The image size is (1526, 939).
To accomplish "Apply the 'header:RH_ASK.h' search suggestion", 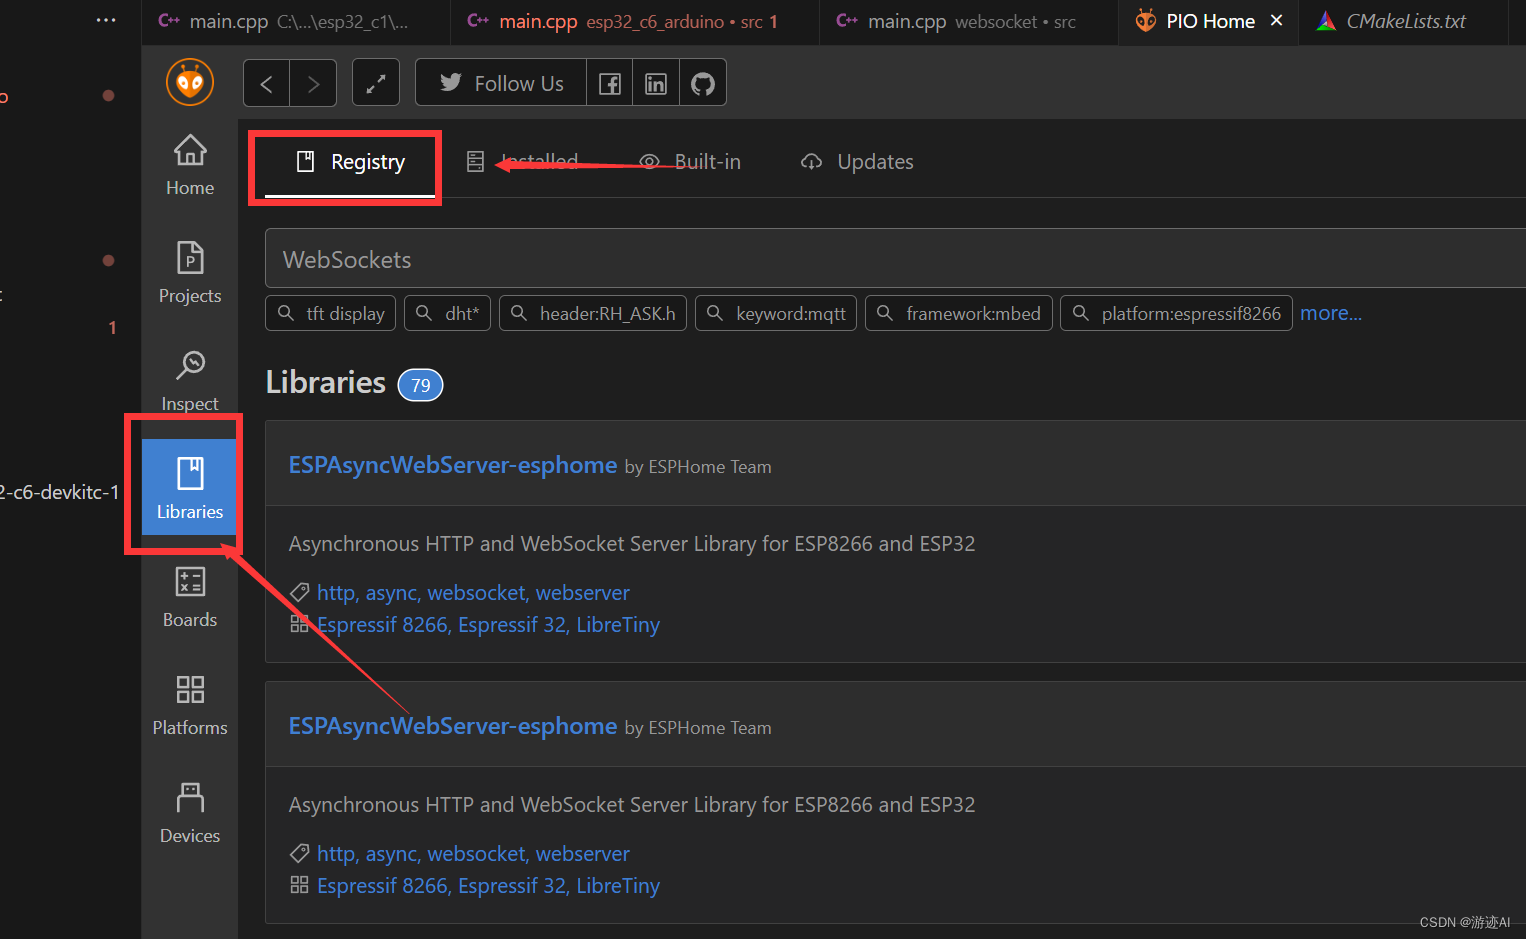I will pyautogui.click(x=593, y=313).
